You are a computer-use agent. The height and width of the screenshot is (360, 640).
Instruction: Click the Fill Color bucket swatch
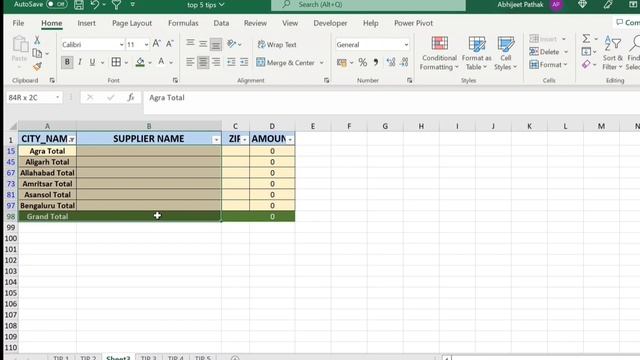point(140,62)
